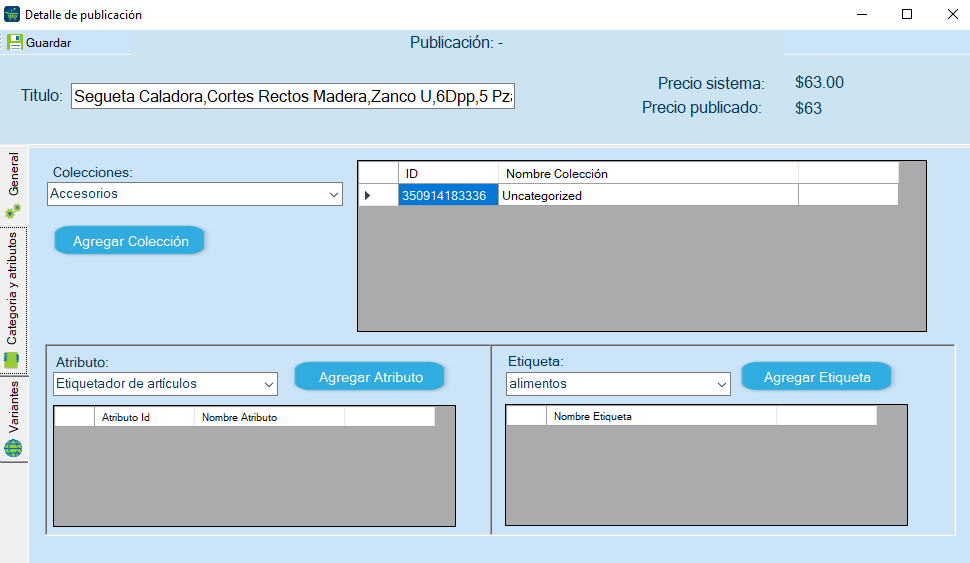970x563 pixels.
Task: Select collection ID cell 350914183336
Action: [448, 196]
